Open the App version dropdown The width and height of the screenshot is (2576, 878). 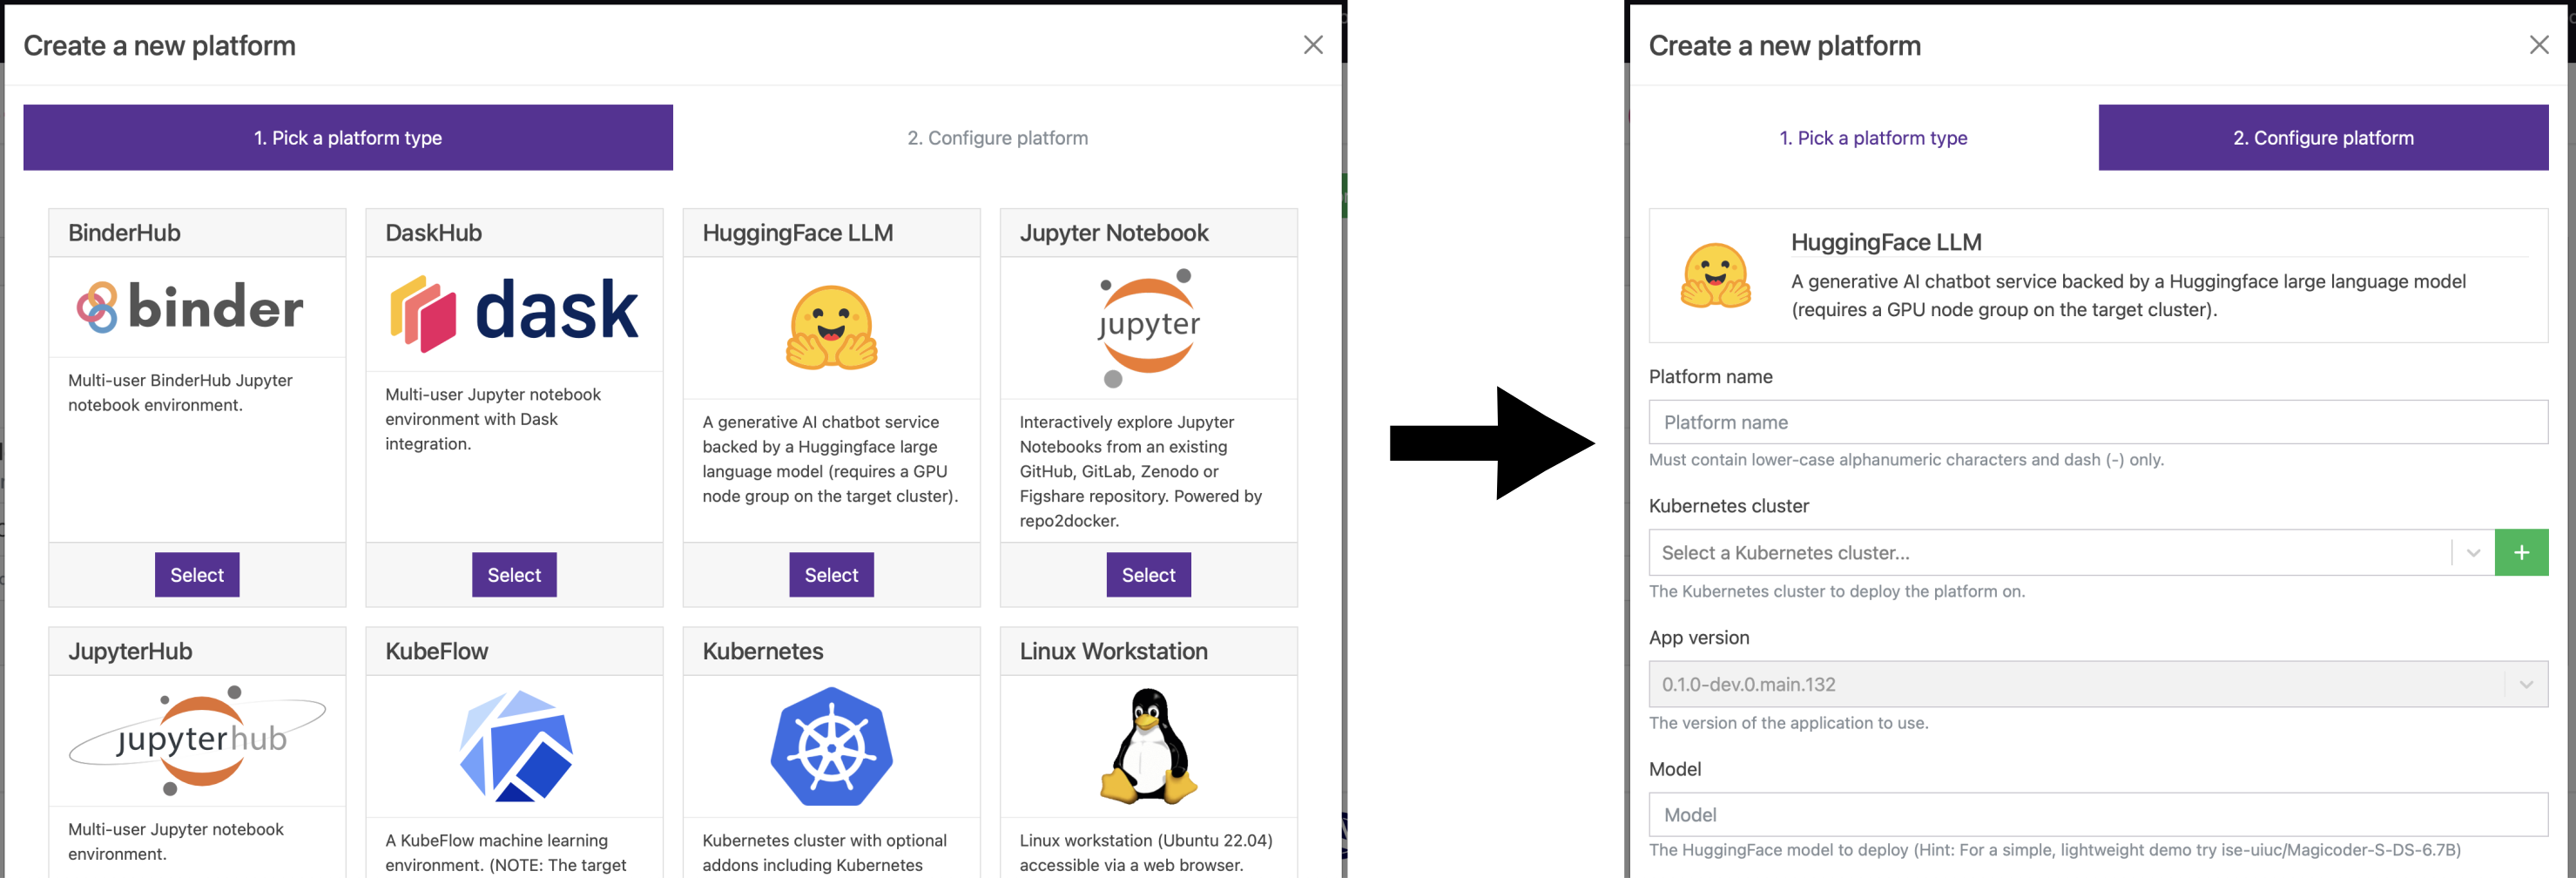[x=2098, y=684]
